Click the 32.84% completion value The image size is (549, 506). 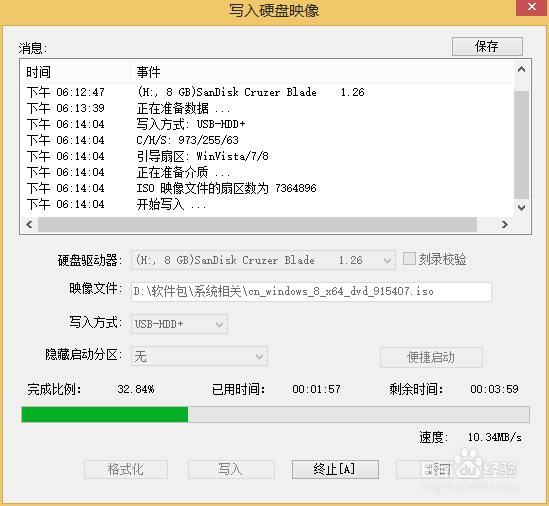[136, 389]
